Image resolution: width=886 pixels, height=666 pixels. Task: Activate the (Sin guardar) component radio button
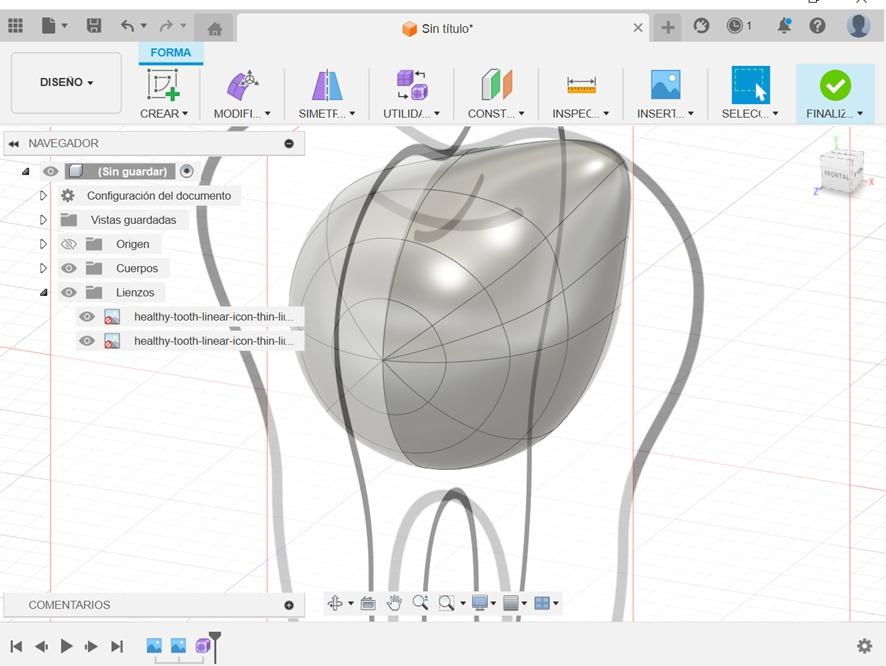pyautogui.click(x=186, y=171)
